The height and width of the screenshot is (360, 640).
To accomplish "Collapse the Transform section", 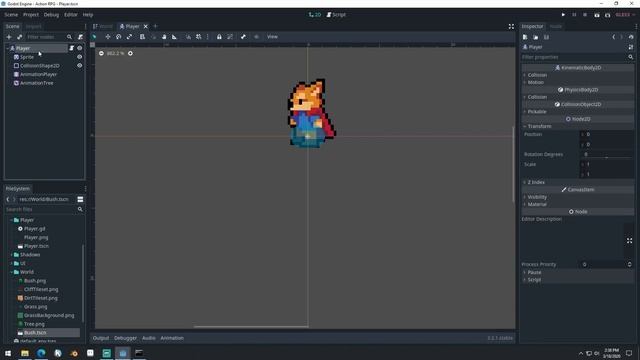I will coord(539,127).
